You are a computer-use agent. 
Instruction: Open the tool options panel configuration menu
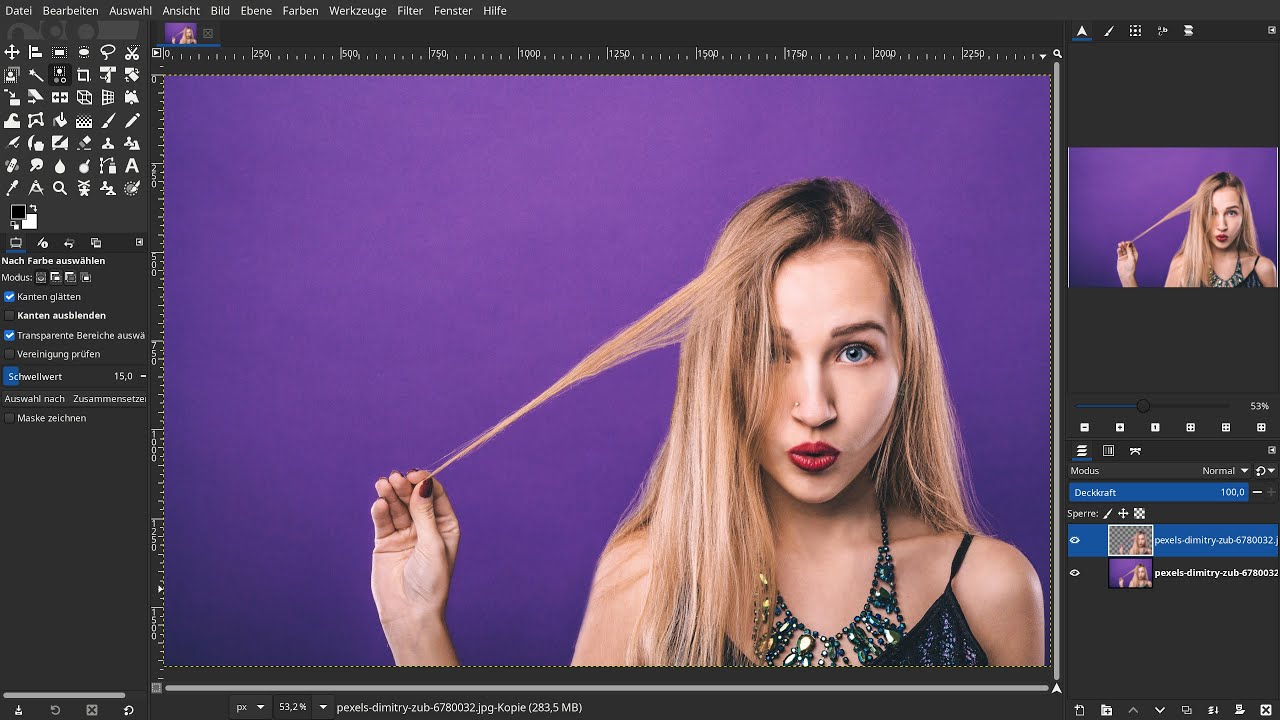(139, 242)
